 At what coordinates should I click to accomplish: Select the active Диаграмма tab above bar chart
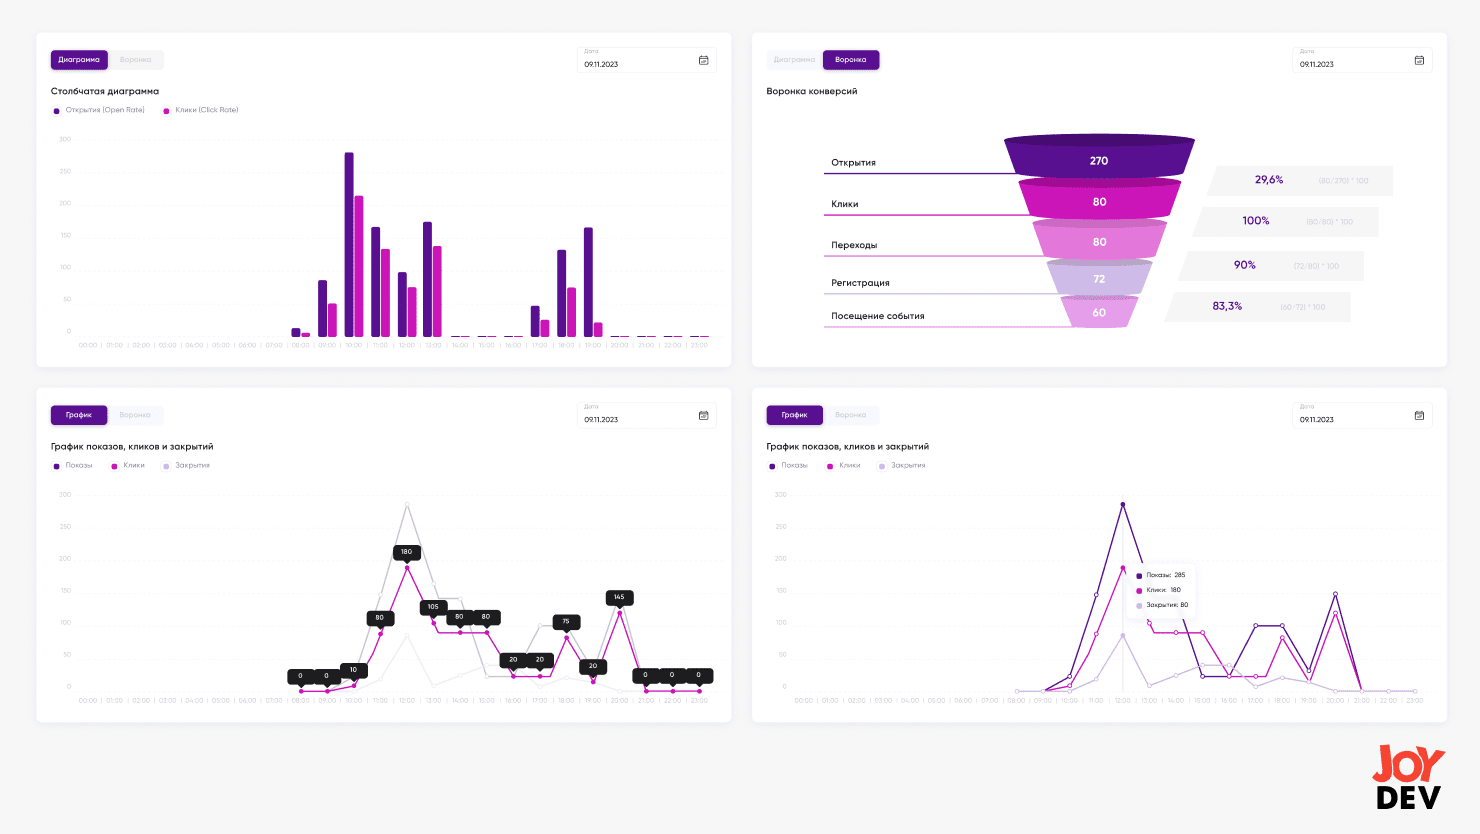click(x=79, y=60)
